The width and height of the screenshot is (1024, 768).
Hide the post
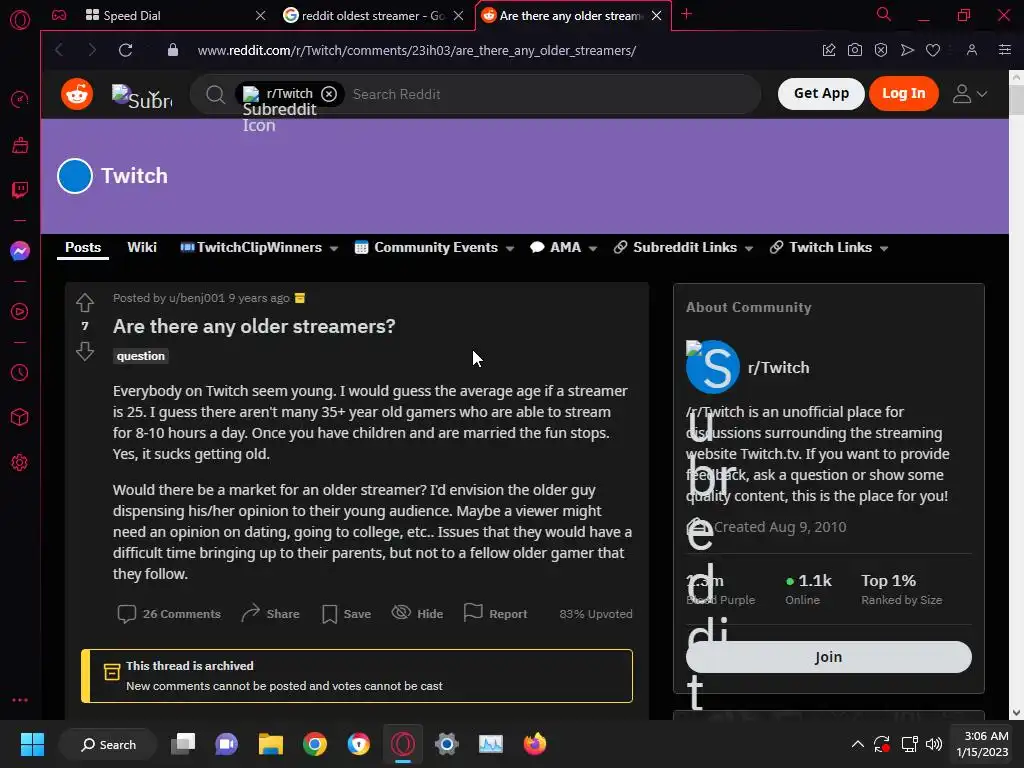(417, 614)
